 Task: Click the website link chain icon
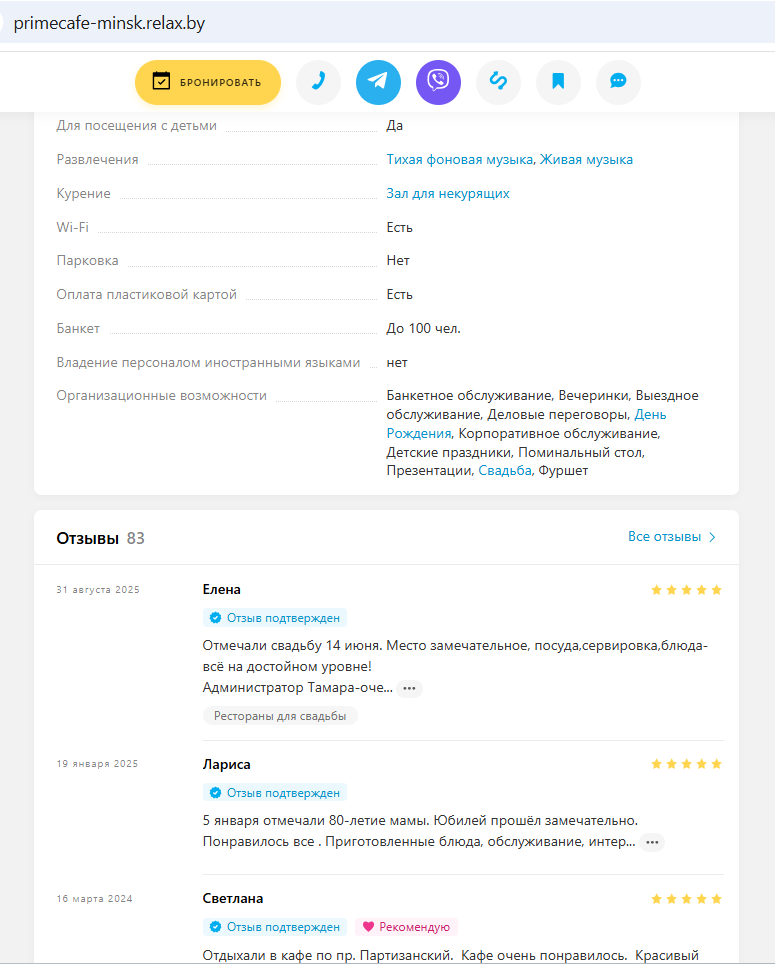(x=498, y=82)
